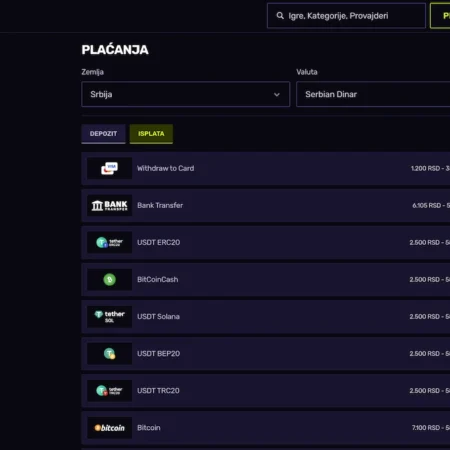Click the USDT ERC20 label
Image resolution: width=450 pixels, height=450 pixels.
click(x=159, y=242)
